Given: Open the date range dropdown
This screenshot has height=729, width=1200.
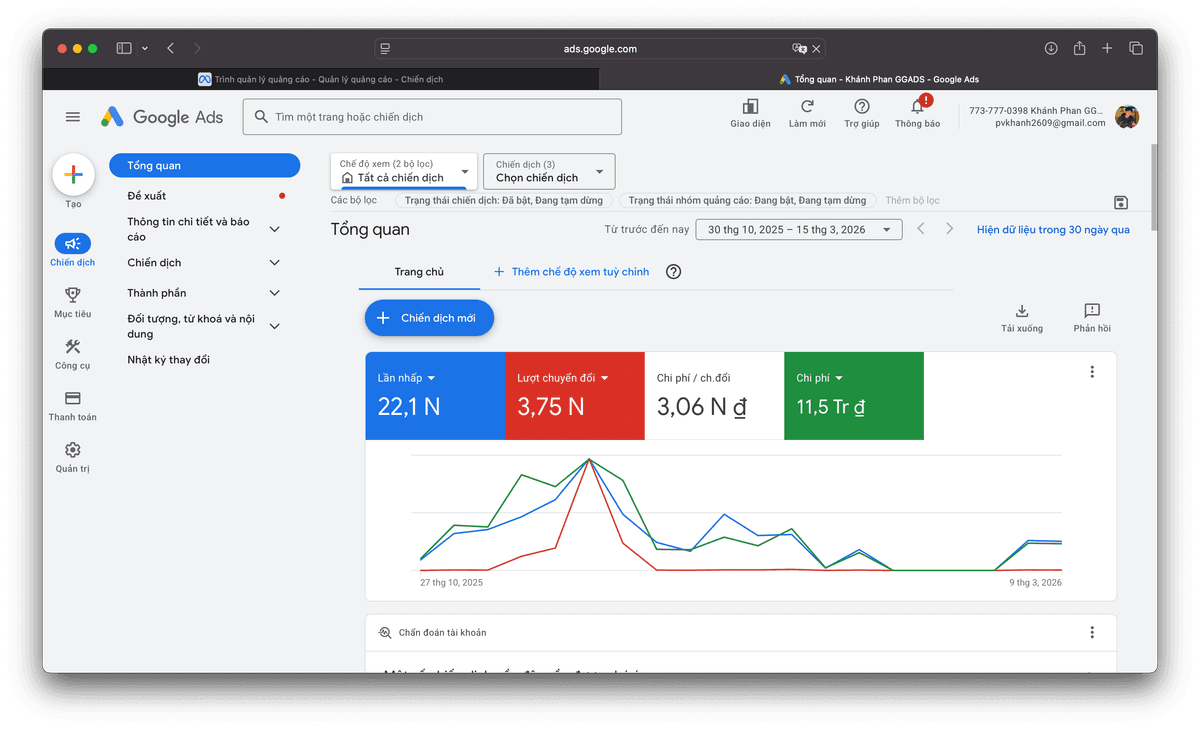Looking at the screenshot, I should (798, 230).
